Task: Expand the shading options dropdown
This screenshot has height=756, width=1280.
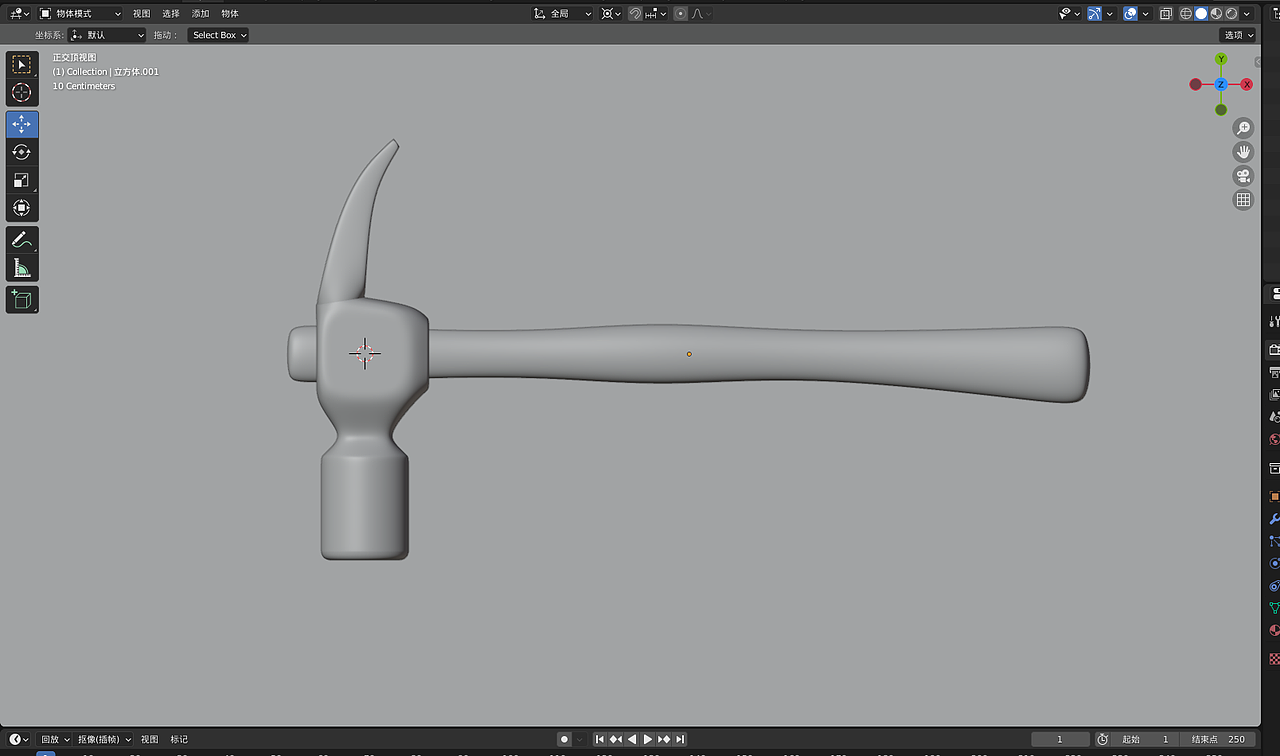Action: 1247,14
